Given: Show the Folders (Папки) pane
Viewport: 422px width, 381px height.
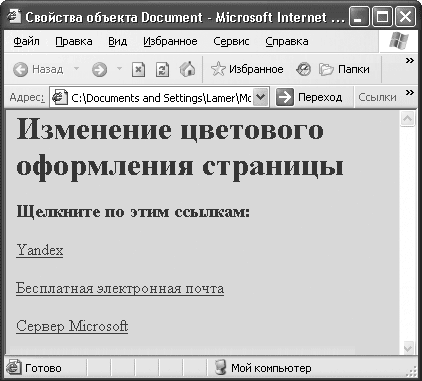Looking at the screenshot, I should (x=344, y=69).
